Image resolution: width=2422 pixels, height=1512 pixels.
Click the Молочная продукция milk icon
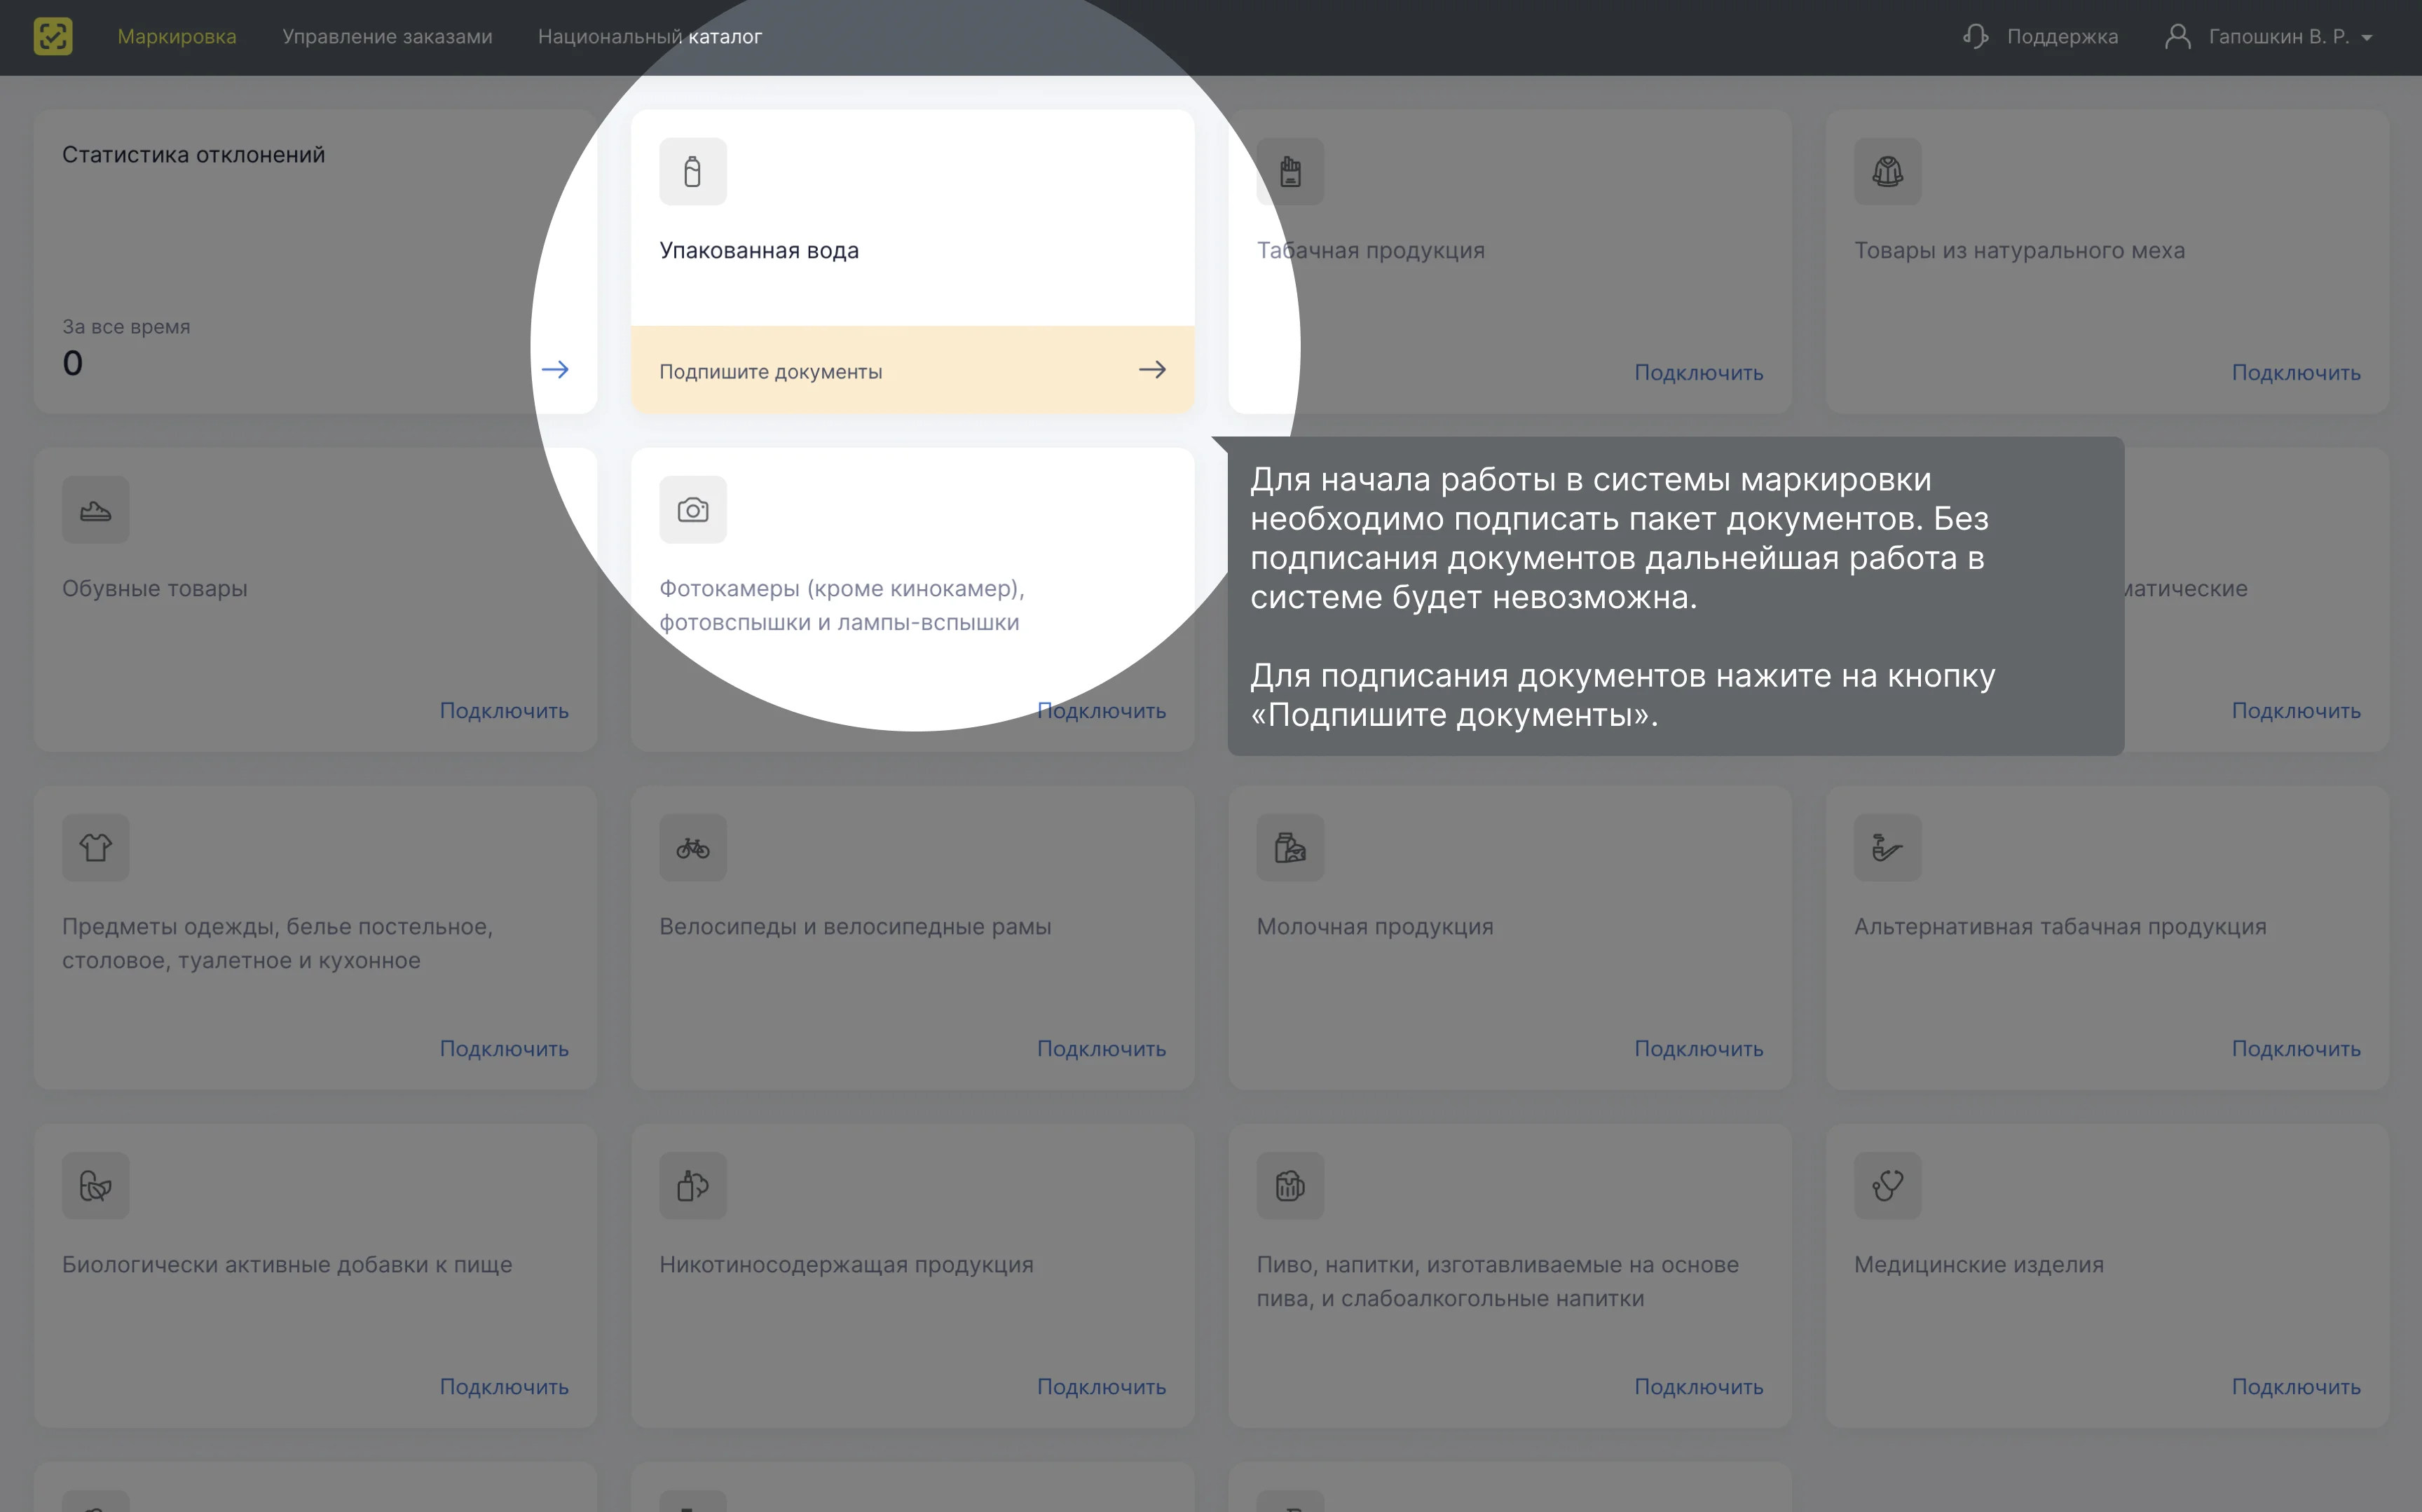1290,848
